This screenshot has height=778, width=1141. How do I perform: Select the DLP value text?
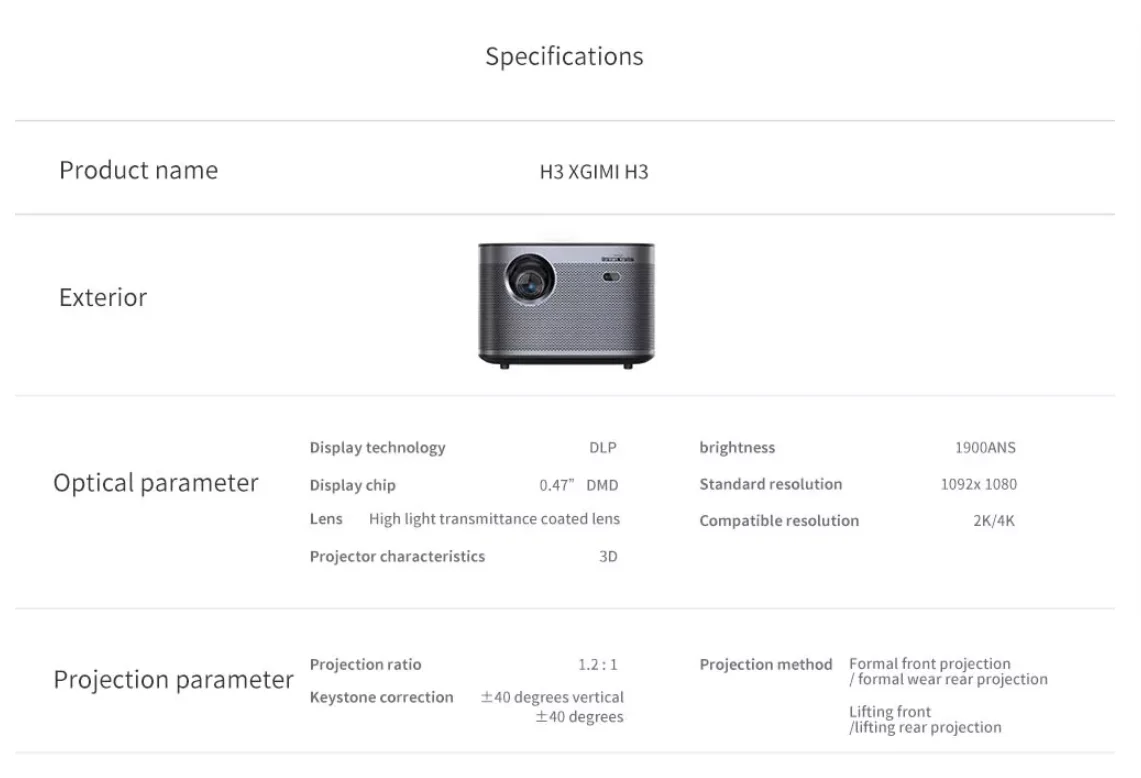(x=603, y=448)
